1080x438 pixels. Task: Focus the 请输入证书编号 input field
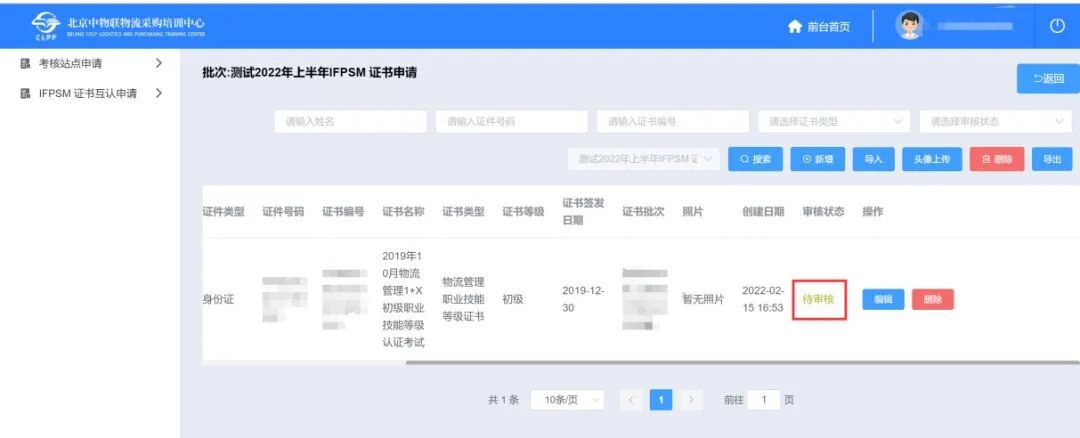[673, 121]
